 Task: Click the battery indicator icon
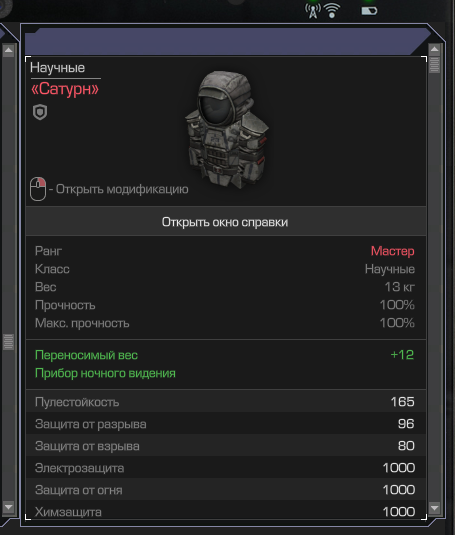(369, 11)
